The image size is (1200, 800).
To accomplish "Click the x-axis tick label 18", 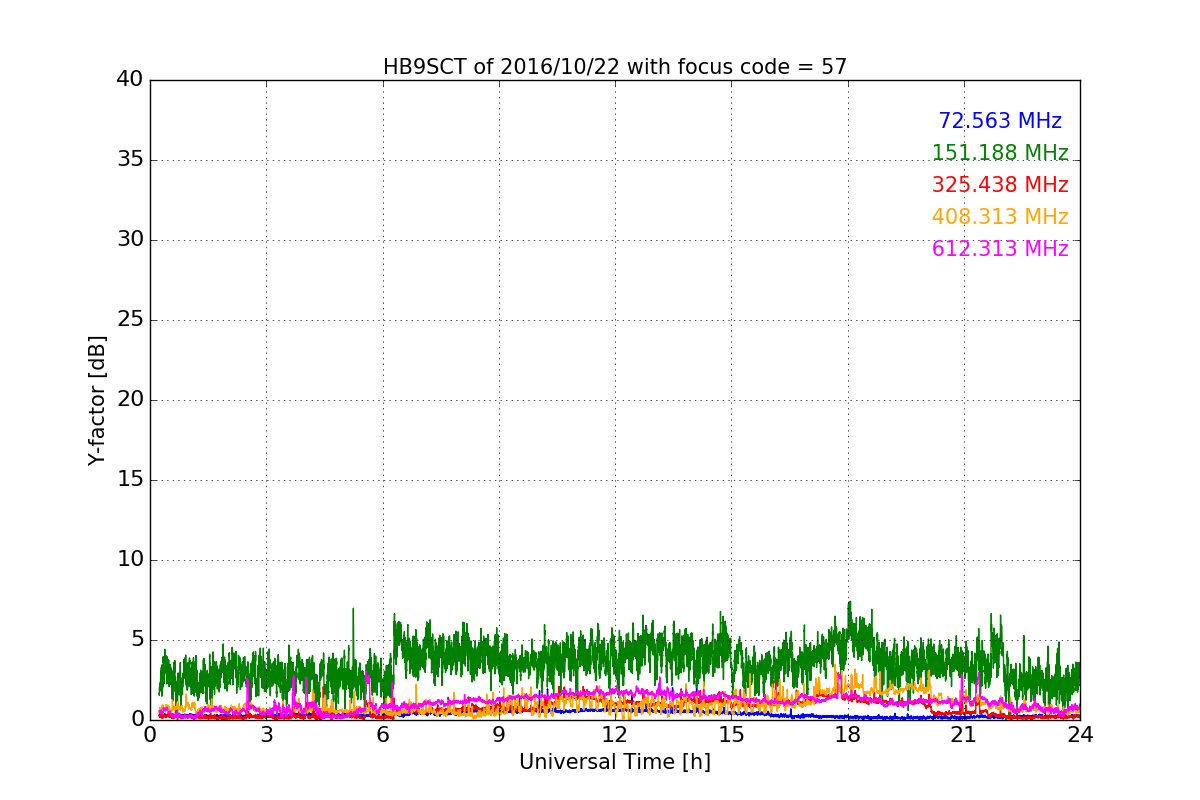I will [x=848, y=735].
